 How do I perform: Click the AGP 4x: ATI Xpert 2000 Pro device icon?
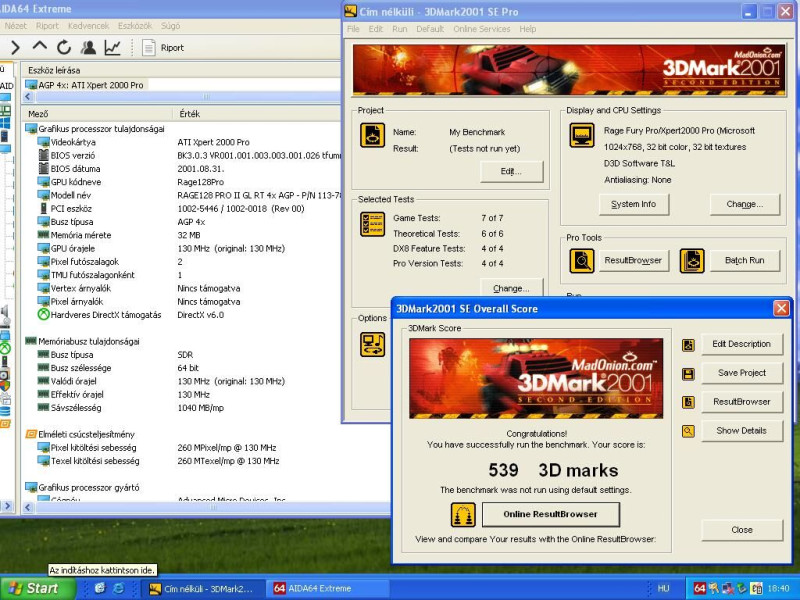[x=31, y=85]
